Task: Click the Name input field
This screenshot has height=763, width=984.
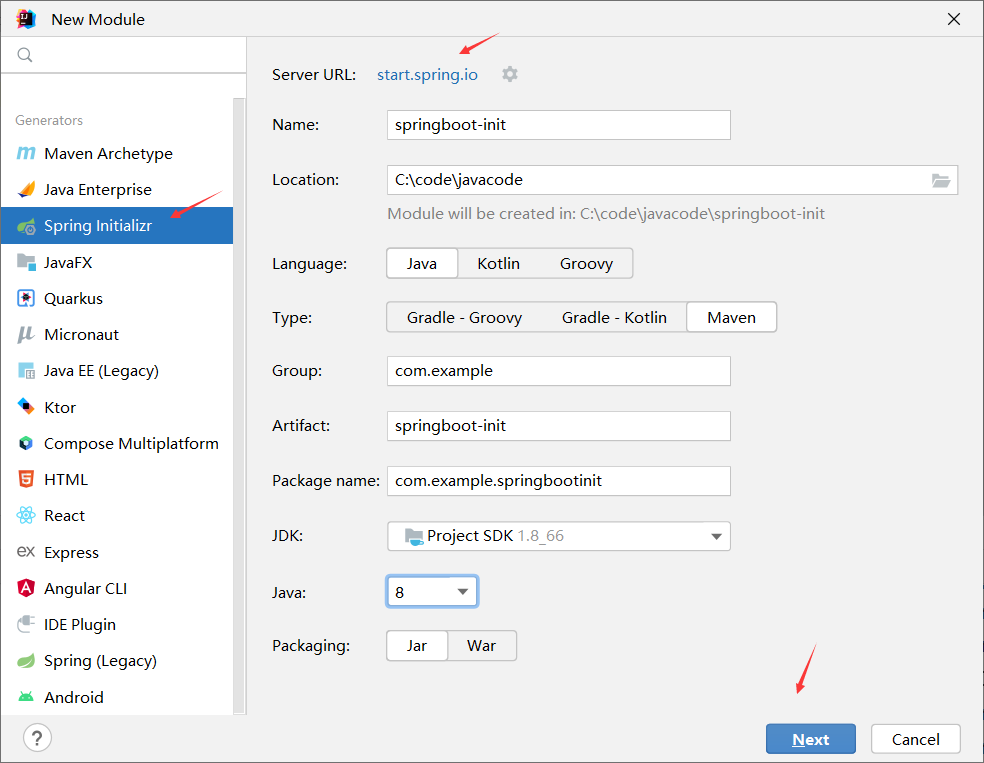Action: [559, 125]
